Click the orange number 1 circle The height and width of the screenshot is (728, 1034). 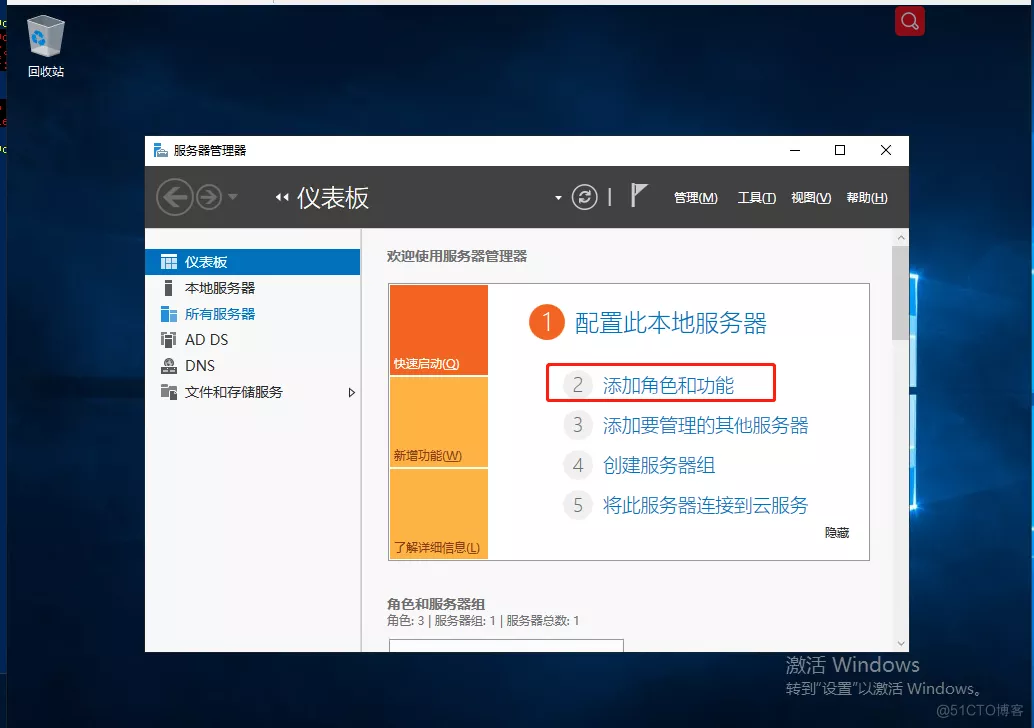click(547, 322)
